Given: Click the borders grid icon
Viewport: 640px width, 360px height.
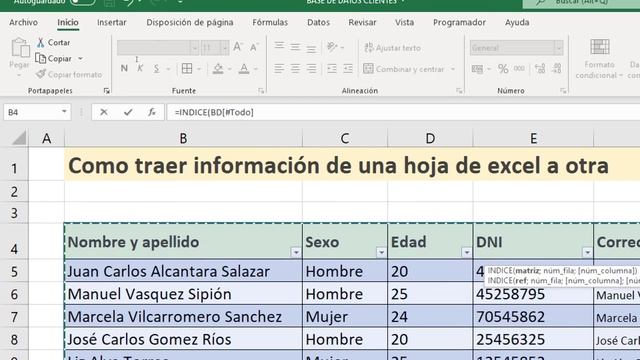Looking at the screenshot, I should point(187,69).
